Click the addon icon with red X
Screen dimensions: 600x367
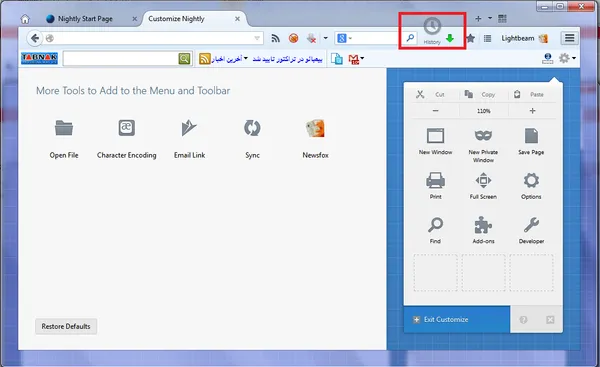tap(312, 38)
